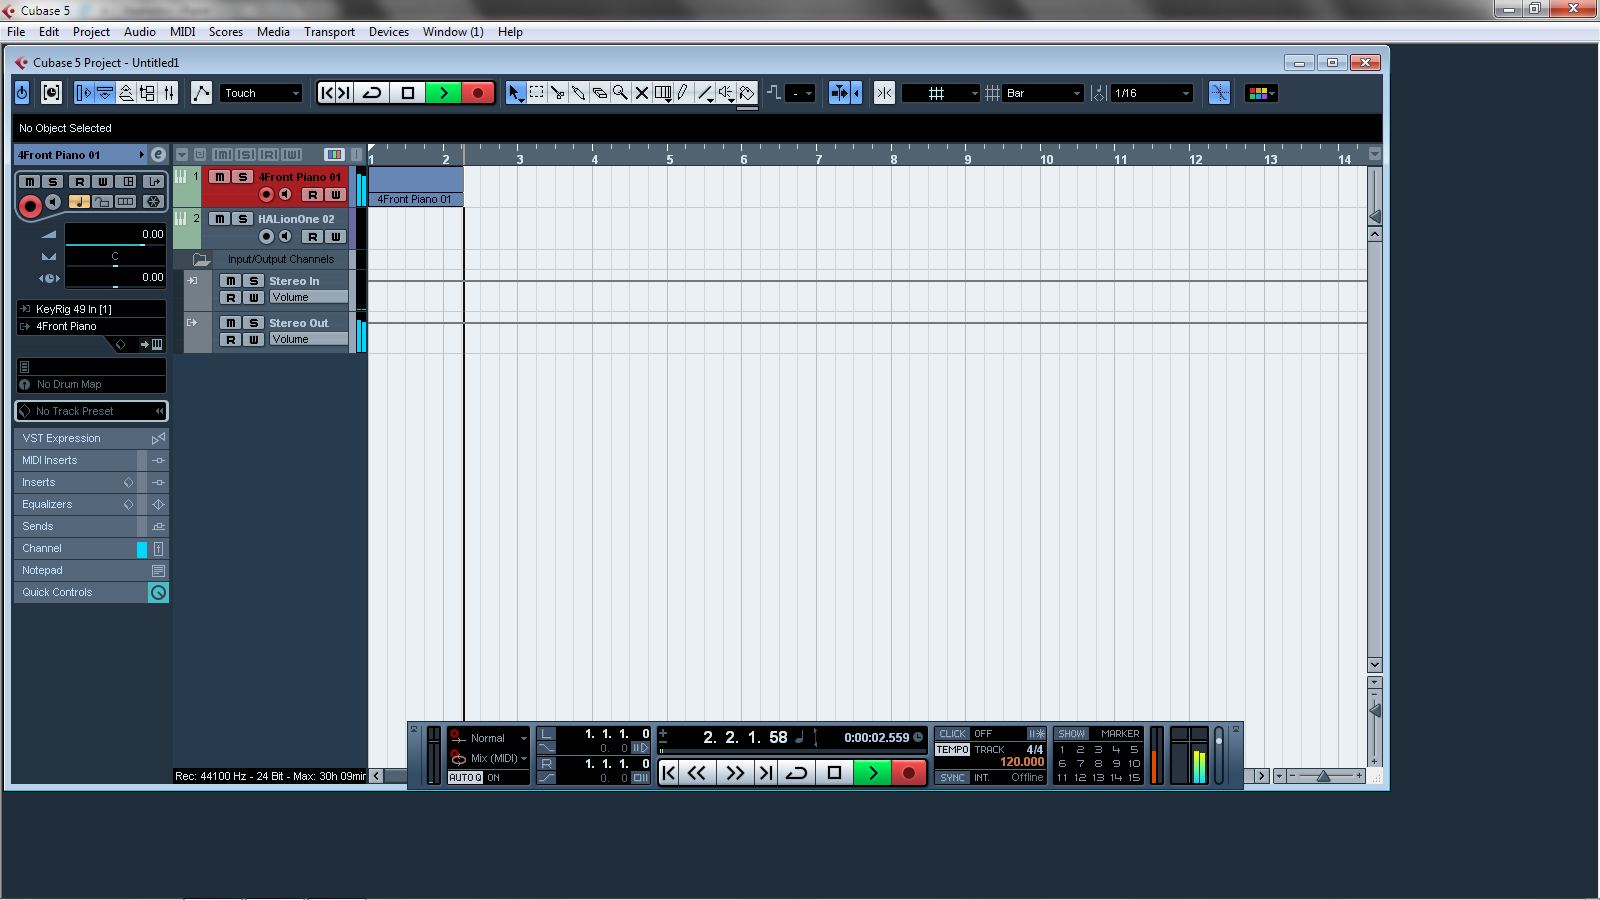Viewport: 1600px width, 900px height.
Task: Select the Color paint bucket tool
Action: [747, 93]
